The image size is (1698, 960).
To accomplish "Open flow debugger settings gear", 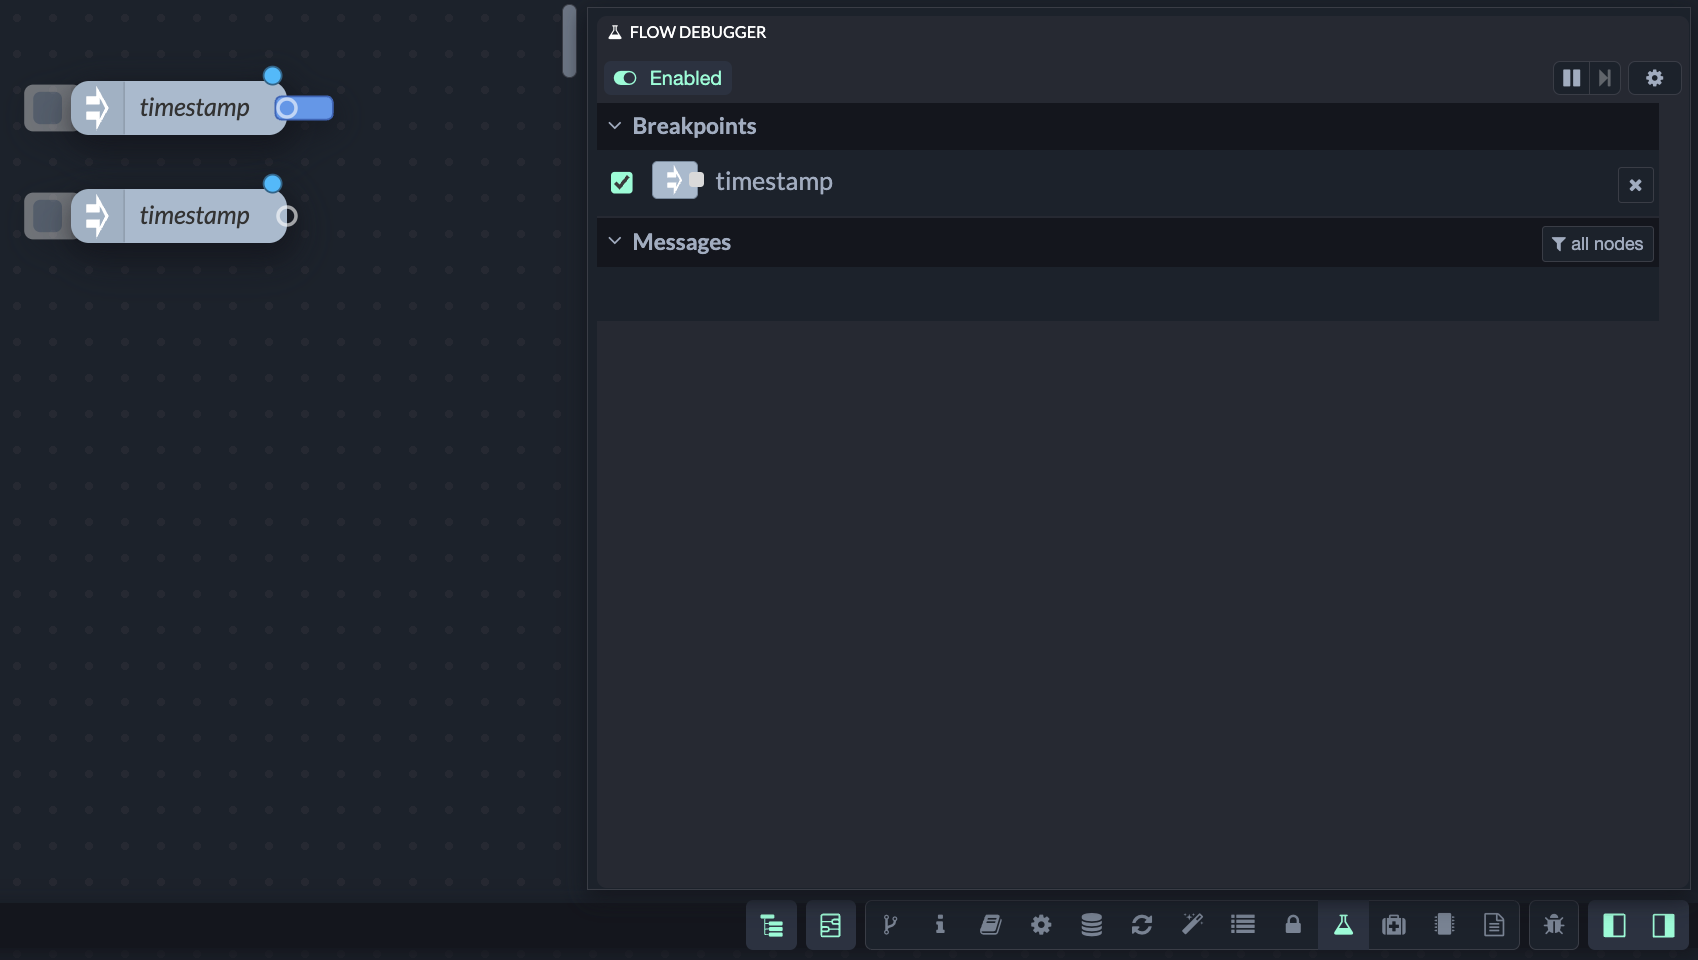I will click(x=1654, y=78).
